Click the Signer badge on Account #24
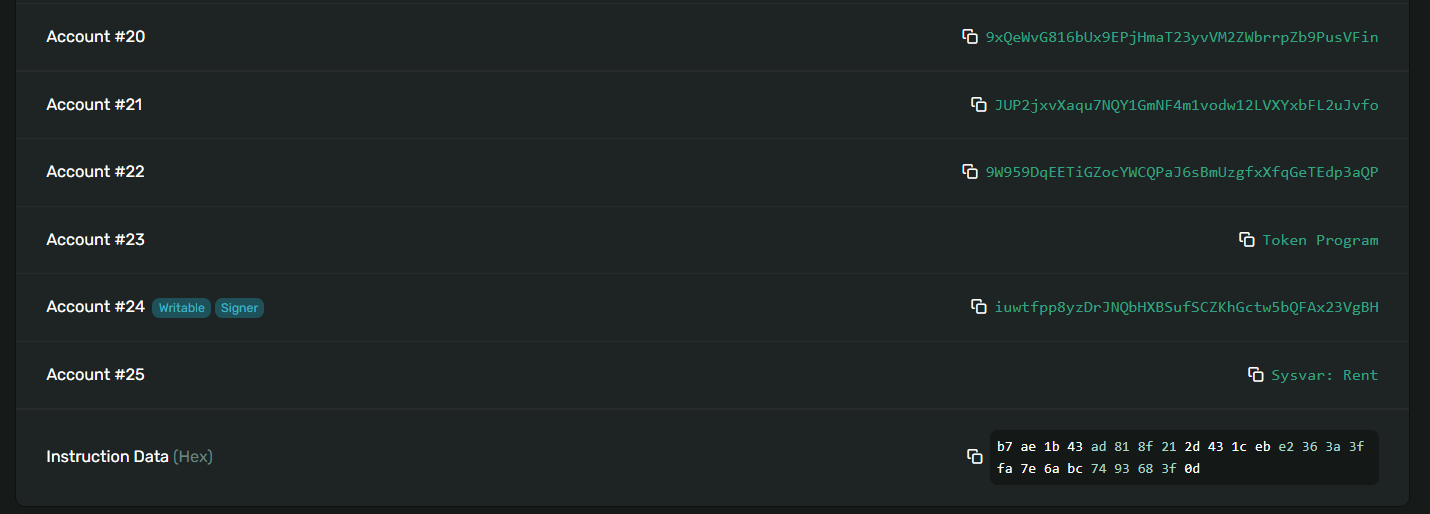Image resolution: width=1430 pixels, height=514 pixels. 239,308
